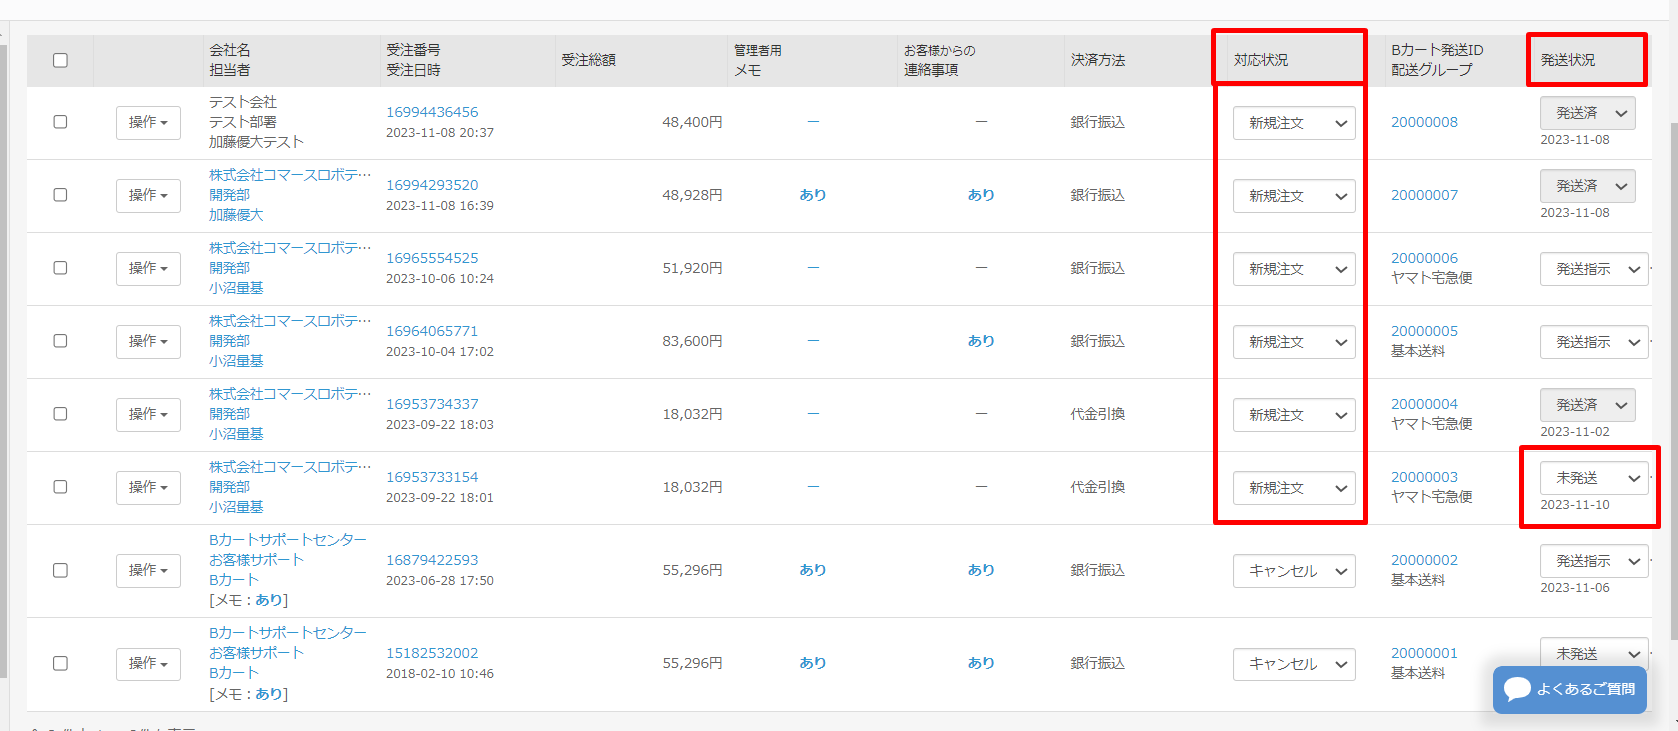Check the row for order 16994436456
Viewport: 1678px width, 731px height.
click(60, 122)
